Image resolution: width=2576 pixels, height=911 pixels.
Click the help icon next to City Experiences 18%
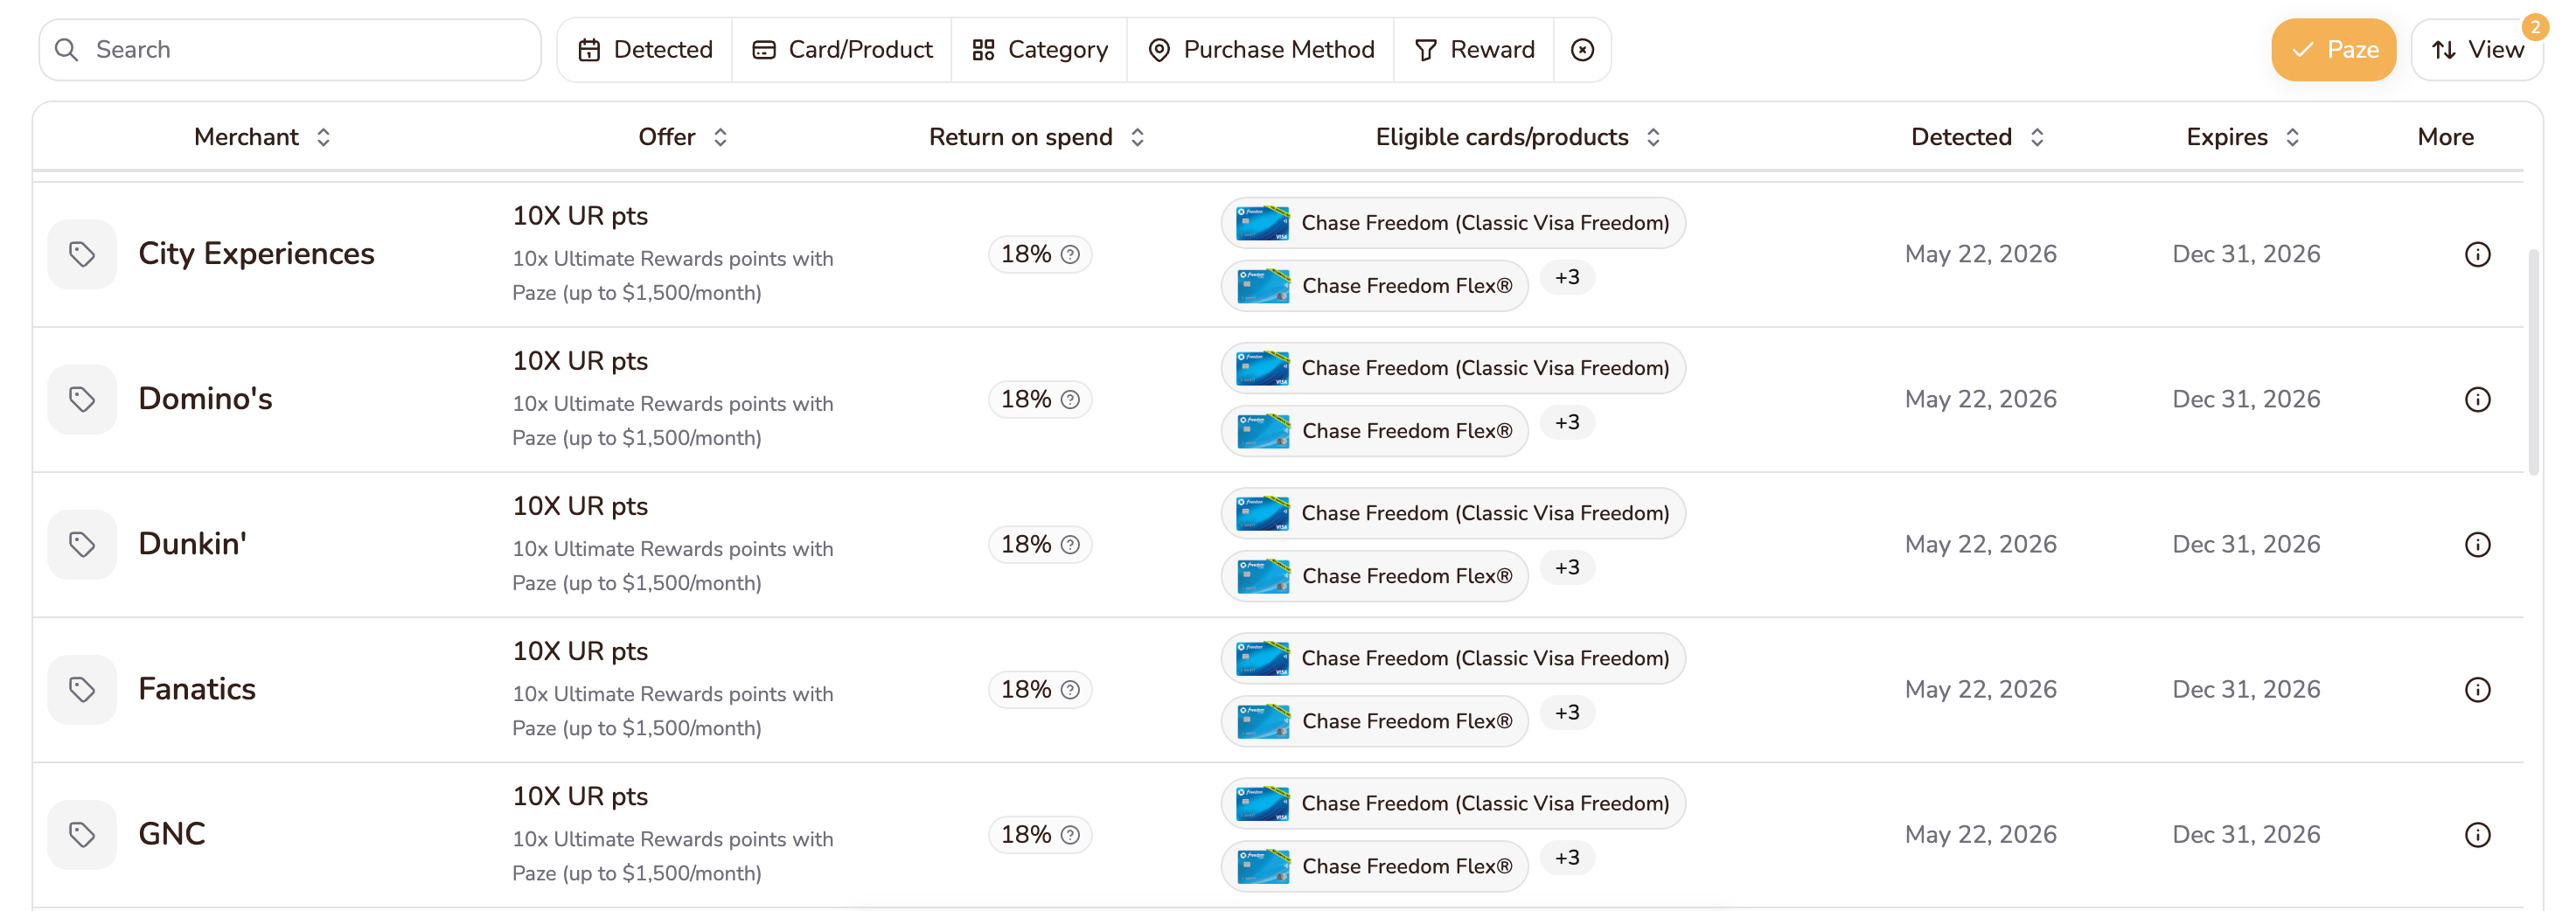pos(1070,254)
